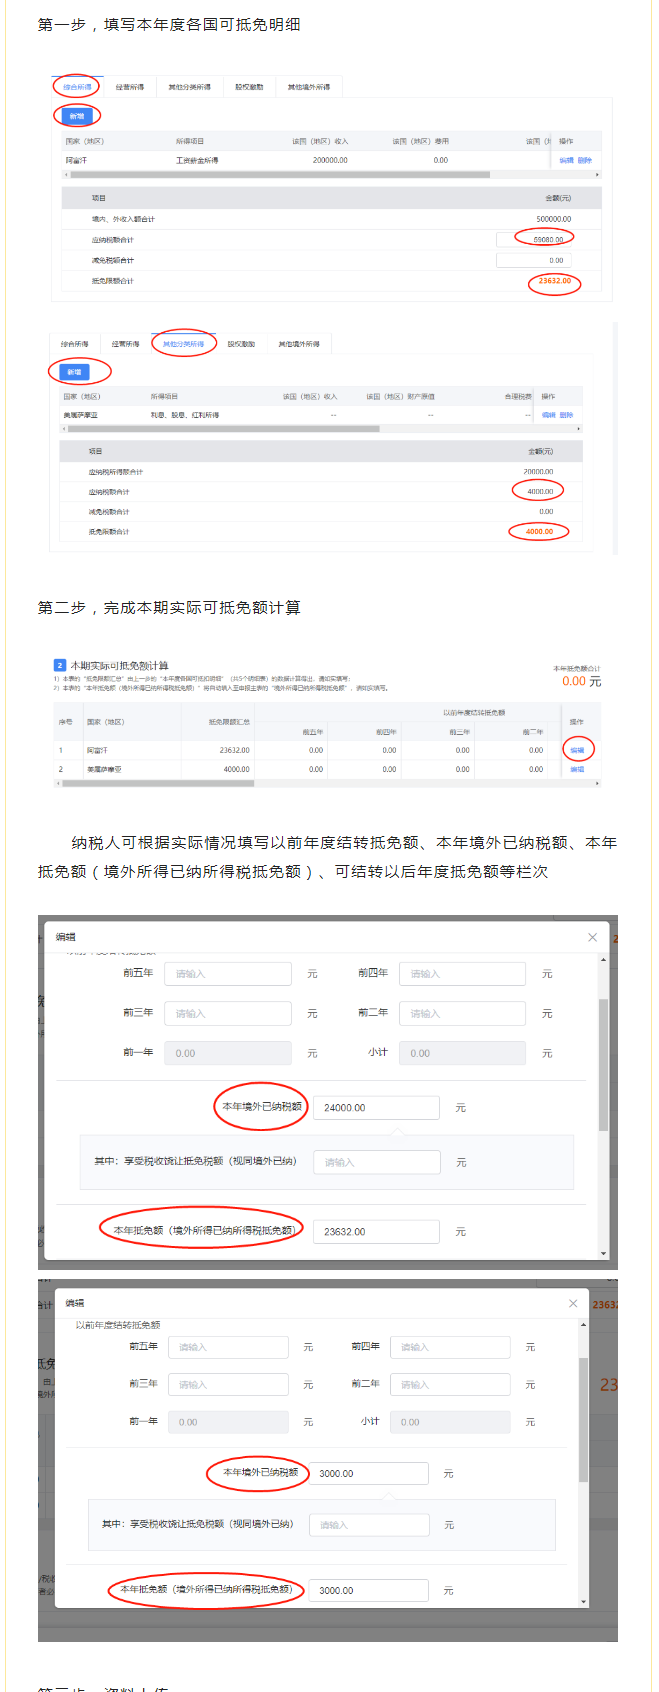
Task: Click 删除 link for 美属萨摩亚 利息股息 row
Action: coord(566,415)
